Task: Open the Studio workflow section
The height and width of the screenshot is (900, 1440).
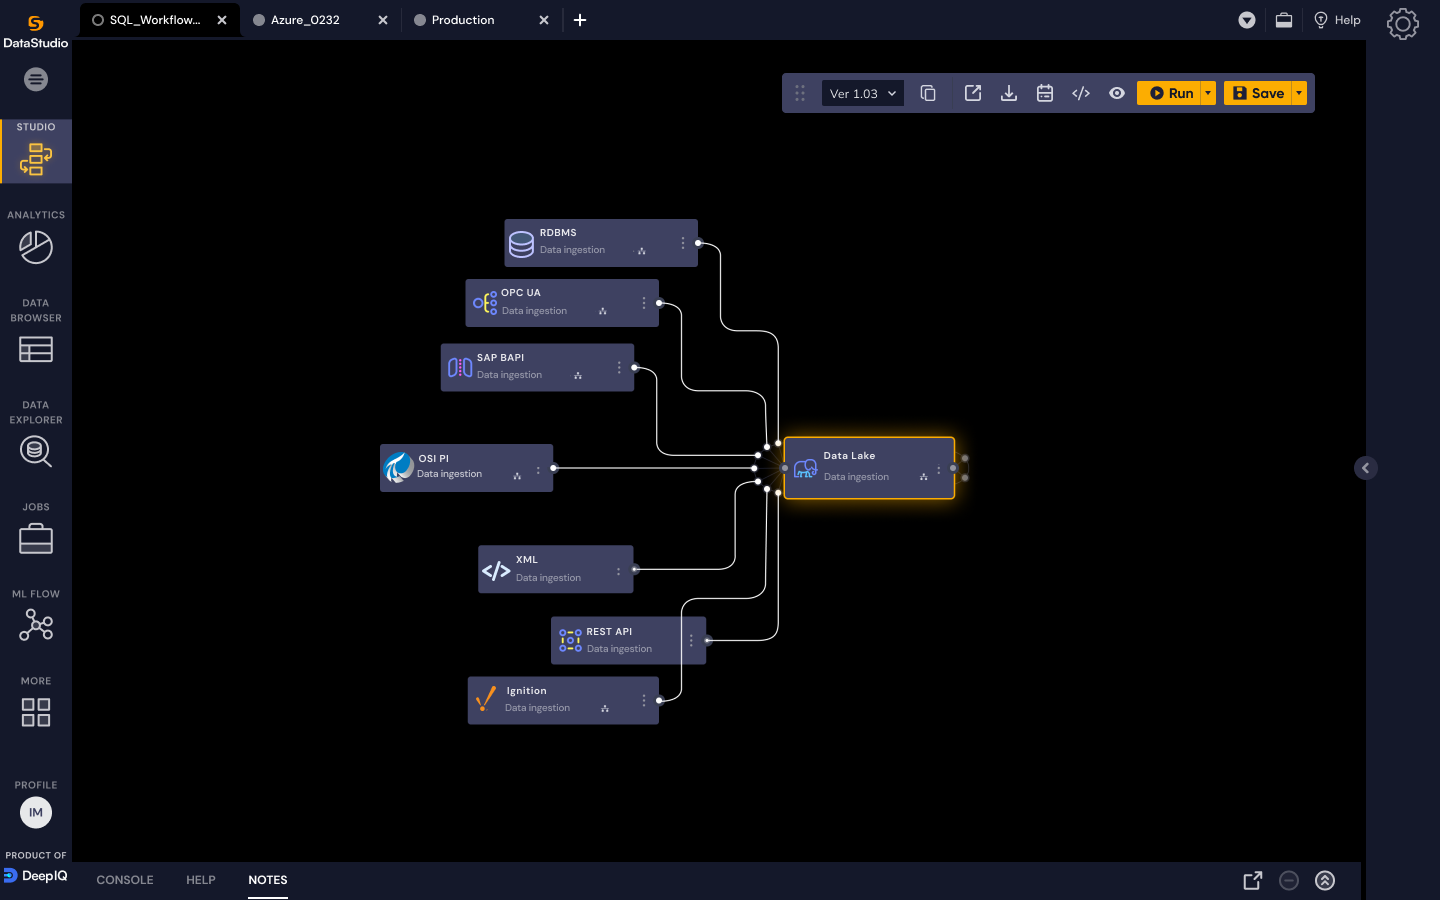Action: [x=36, y=151]
